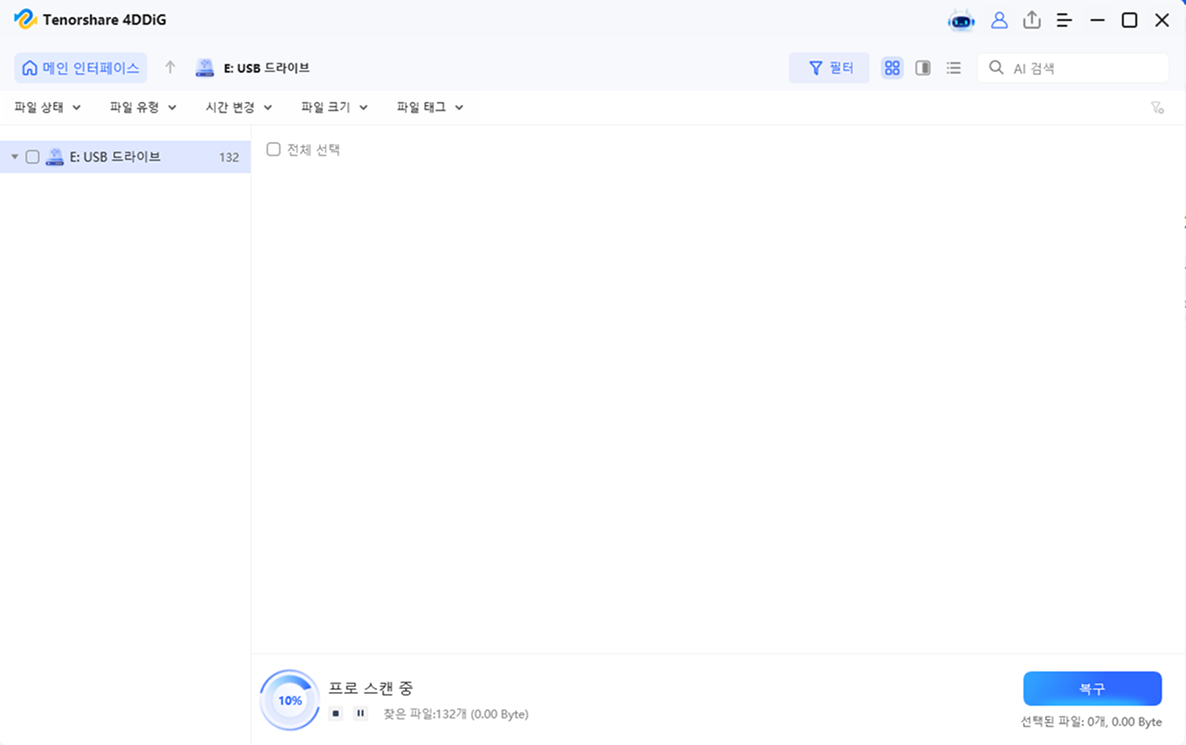Collapse the E: USB 드라이브 tree node
Screen dimensions: 1186x745
pos(14,157)
